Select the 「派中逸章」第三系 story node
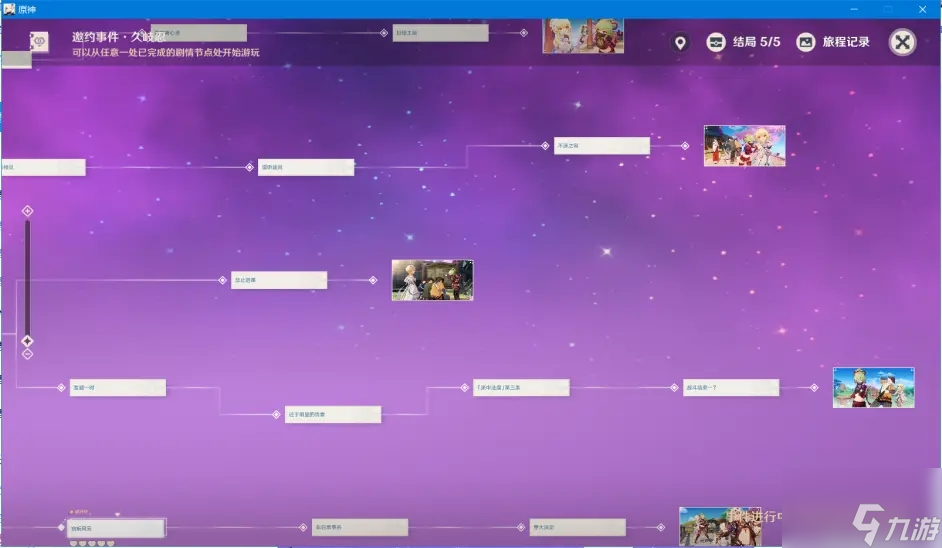 click(x=521, y=387)
